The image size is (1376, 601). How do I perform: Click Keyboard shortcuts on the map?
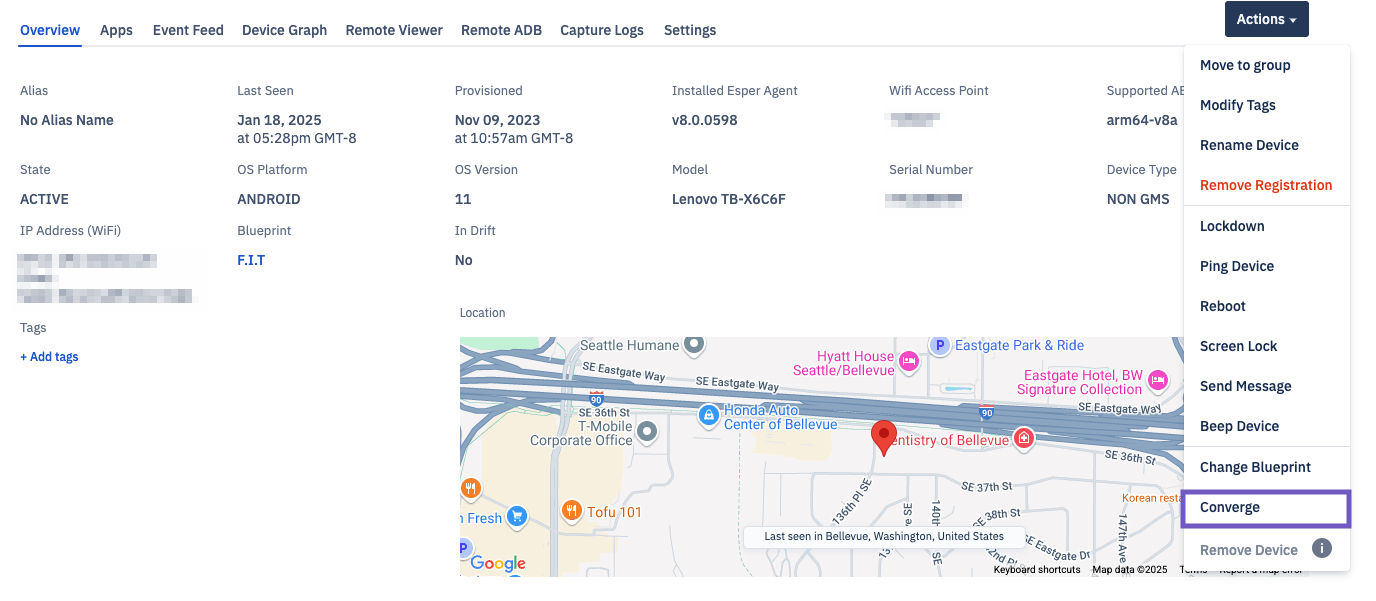click(x=1037, y=570)
